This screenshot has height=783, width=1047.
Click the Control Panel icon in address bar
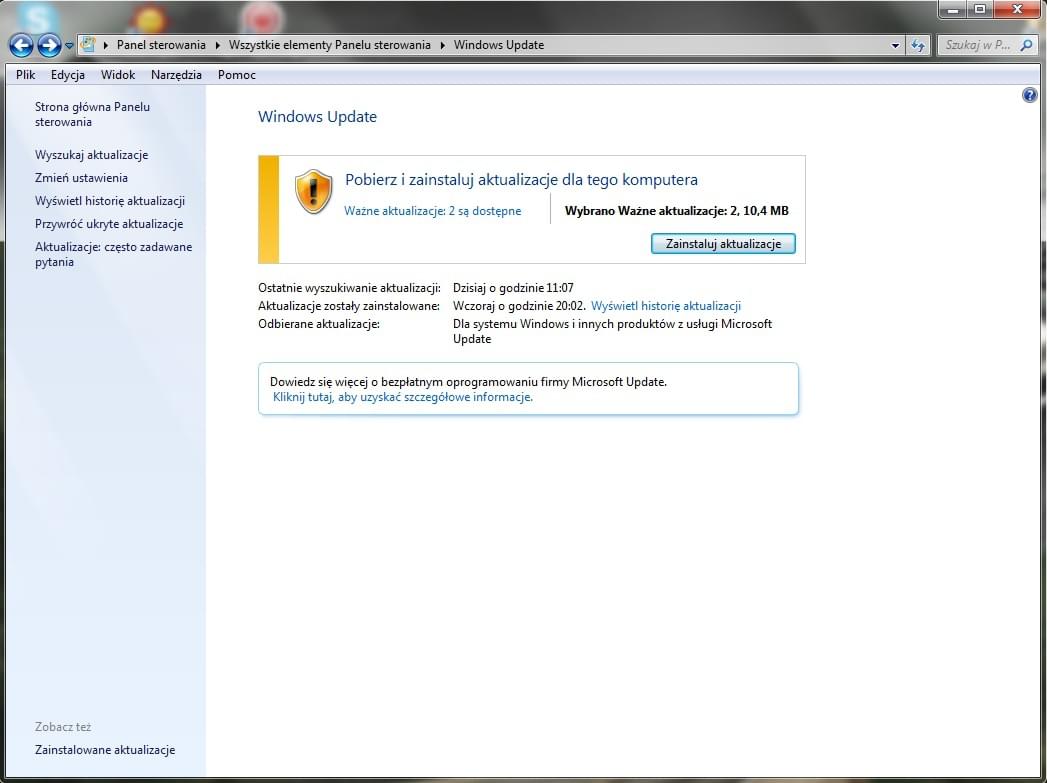(x=87, y=45)
